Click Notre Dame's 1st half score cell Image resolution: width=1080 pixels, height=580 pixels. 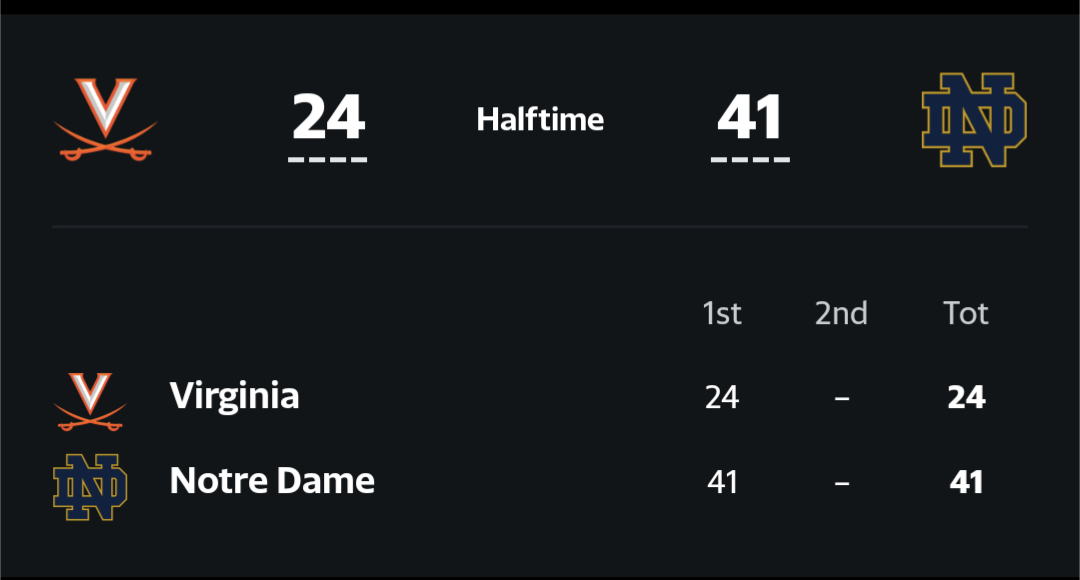722,483
